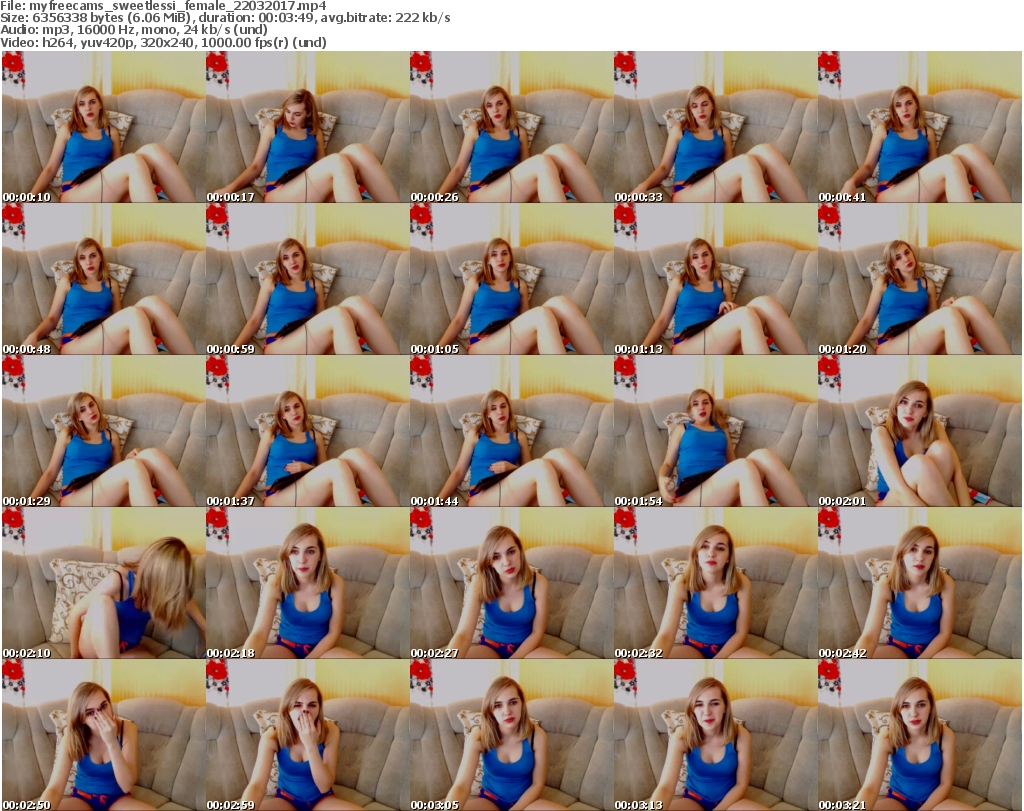Select the thumbnail timestamped 00:01:44
1024x811 pixels.
click(x=511, y=431)
